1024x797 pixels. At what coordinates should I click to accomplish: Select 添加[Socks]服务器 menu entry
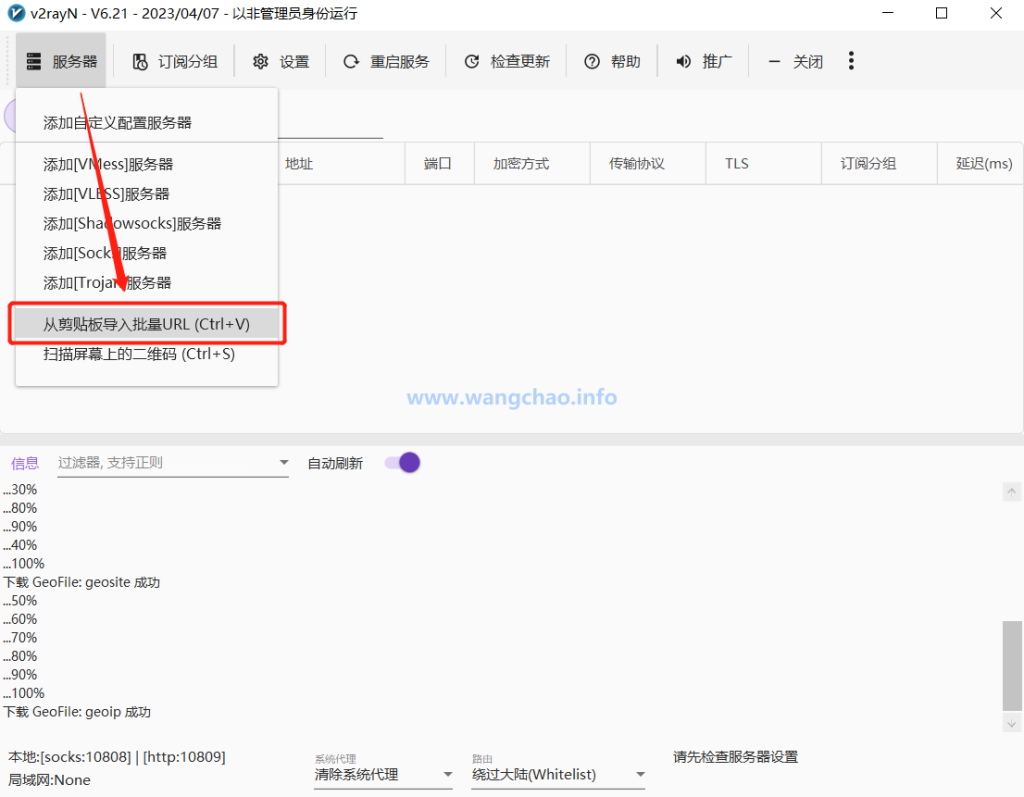(147, 253)
